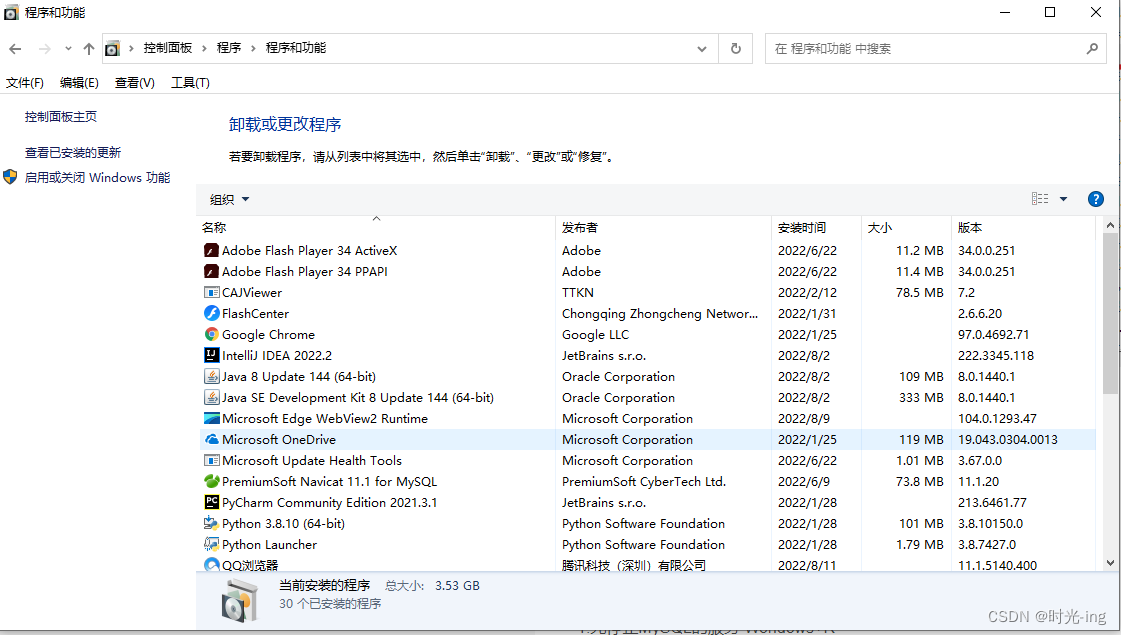Select the Google Chrome row name
The height and width of the screenshot is (635, 1121).
click(x=268, y=335)
